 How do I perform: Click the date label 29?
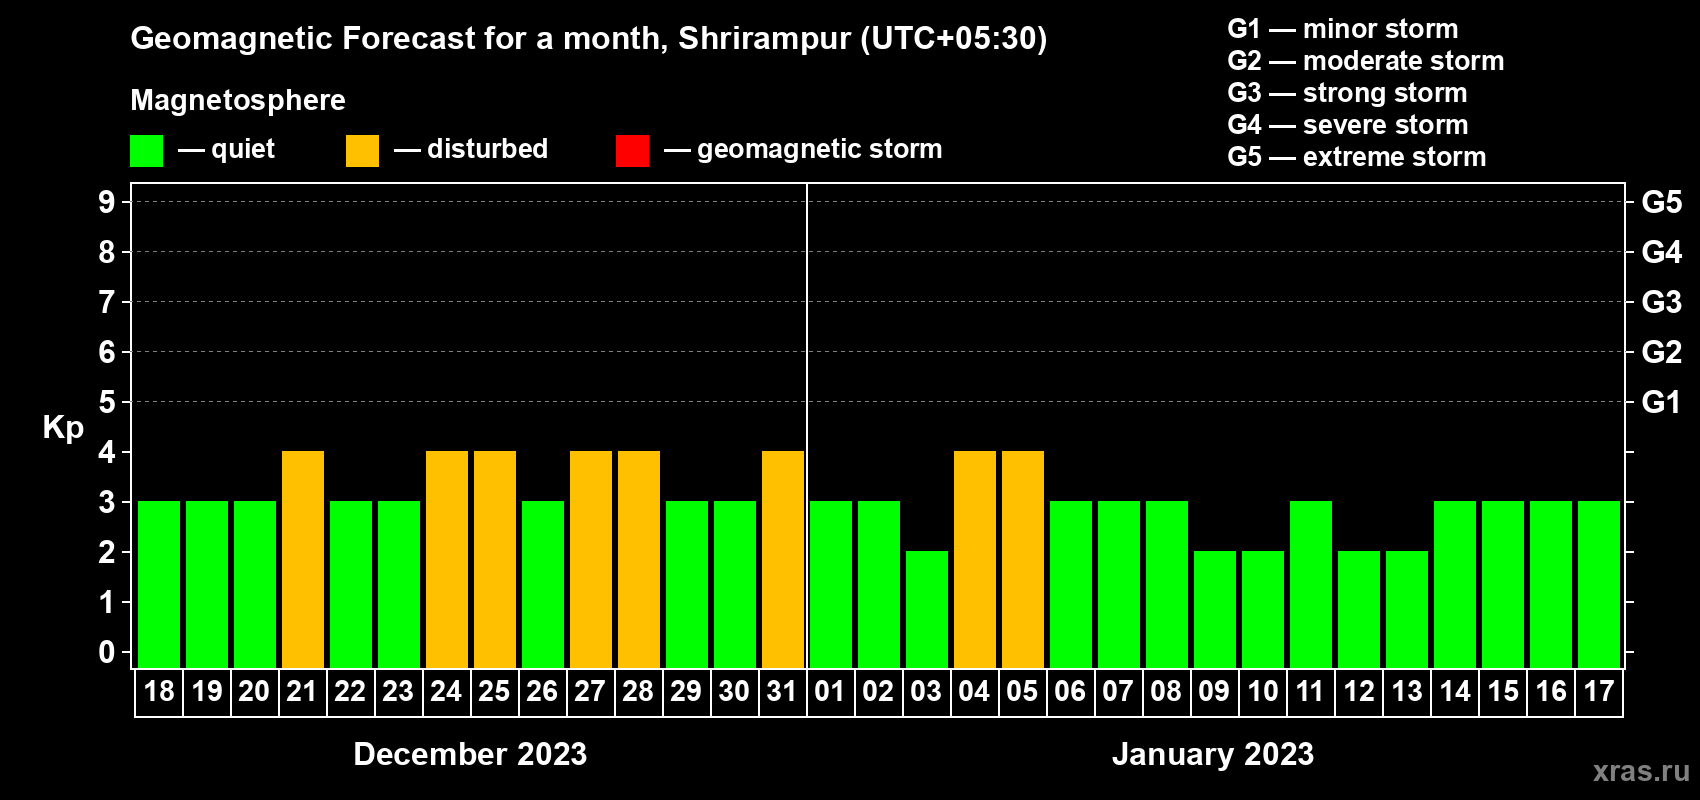coord(686,692)
